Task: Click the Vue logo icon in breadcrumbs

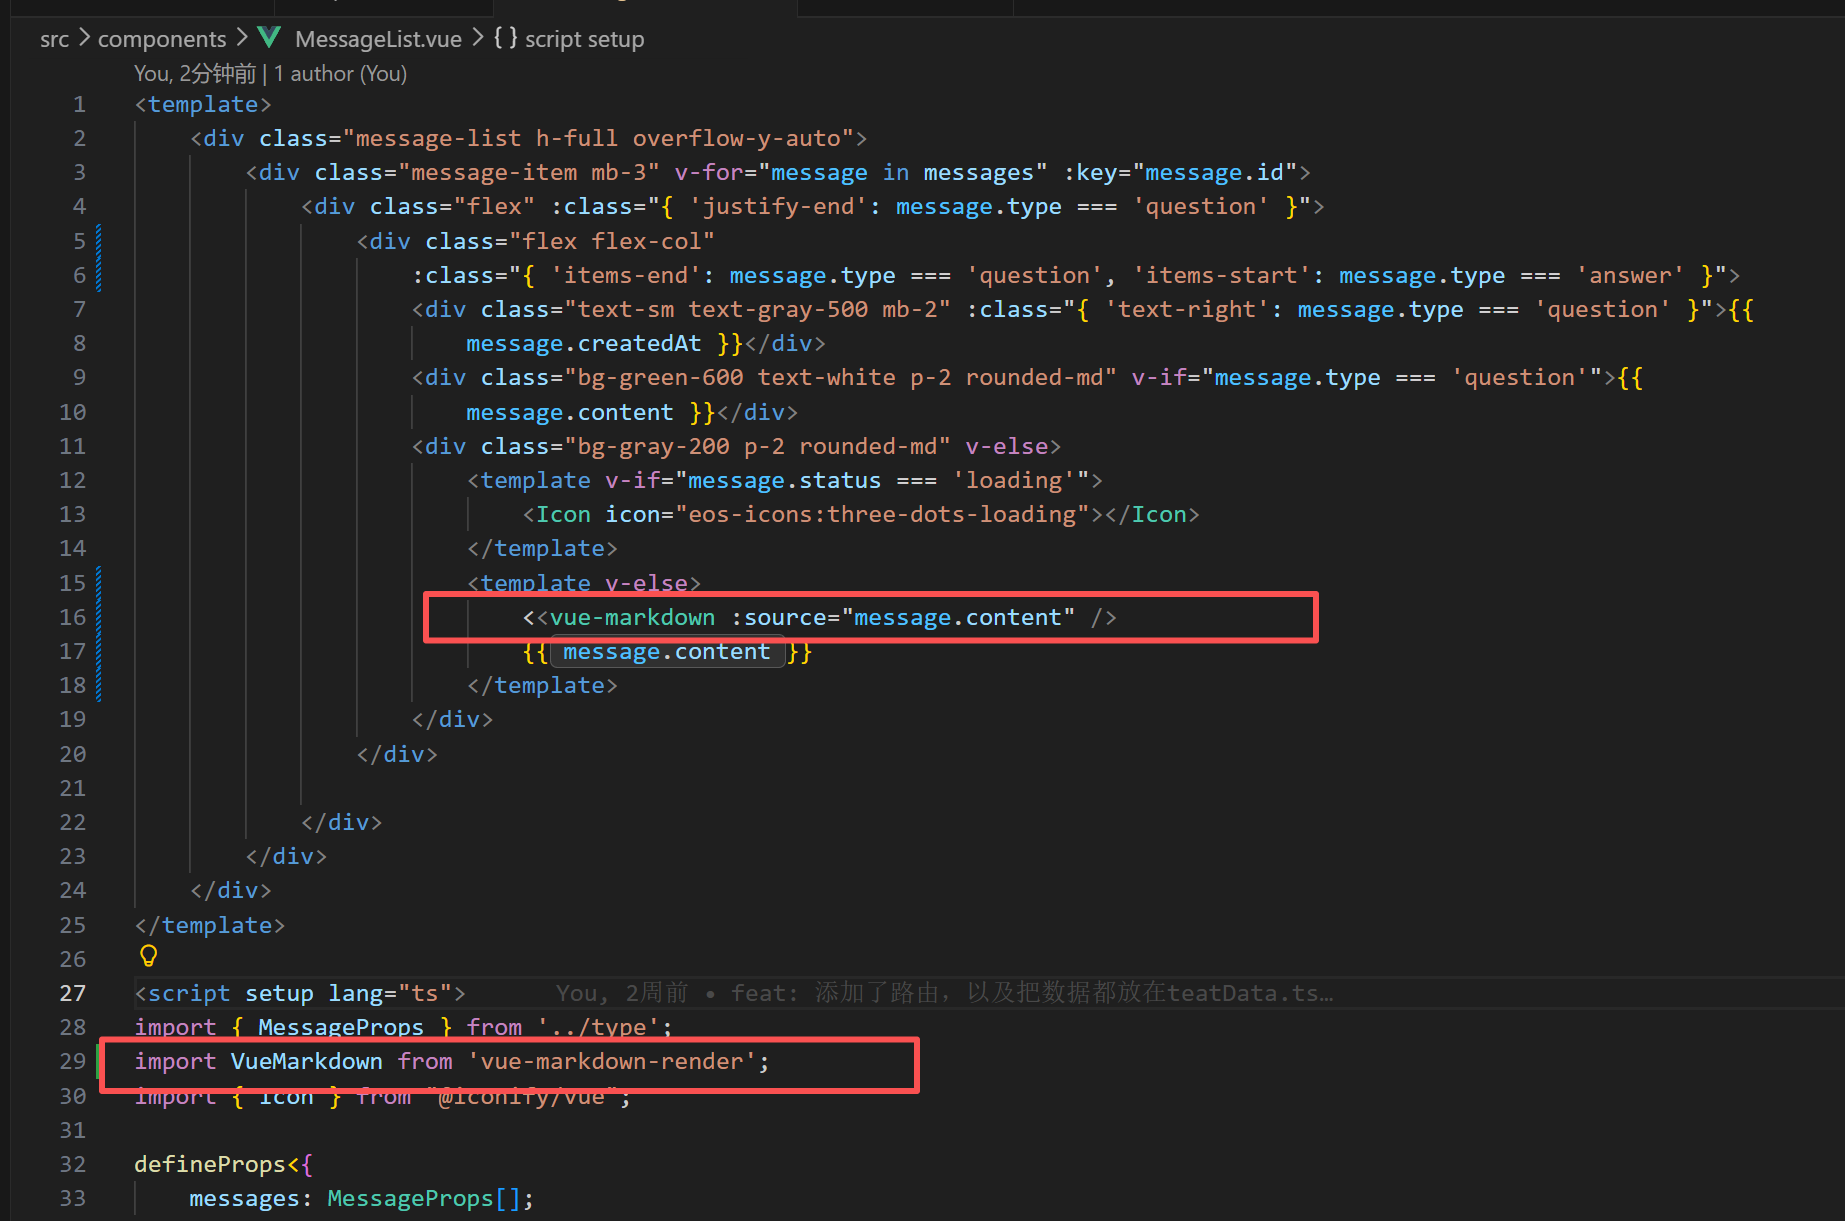Action: 269,38
